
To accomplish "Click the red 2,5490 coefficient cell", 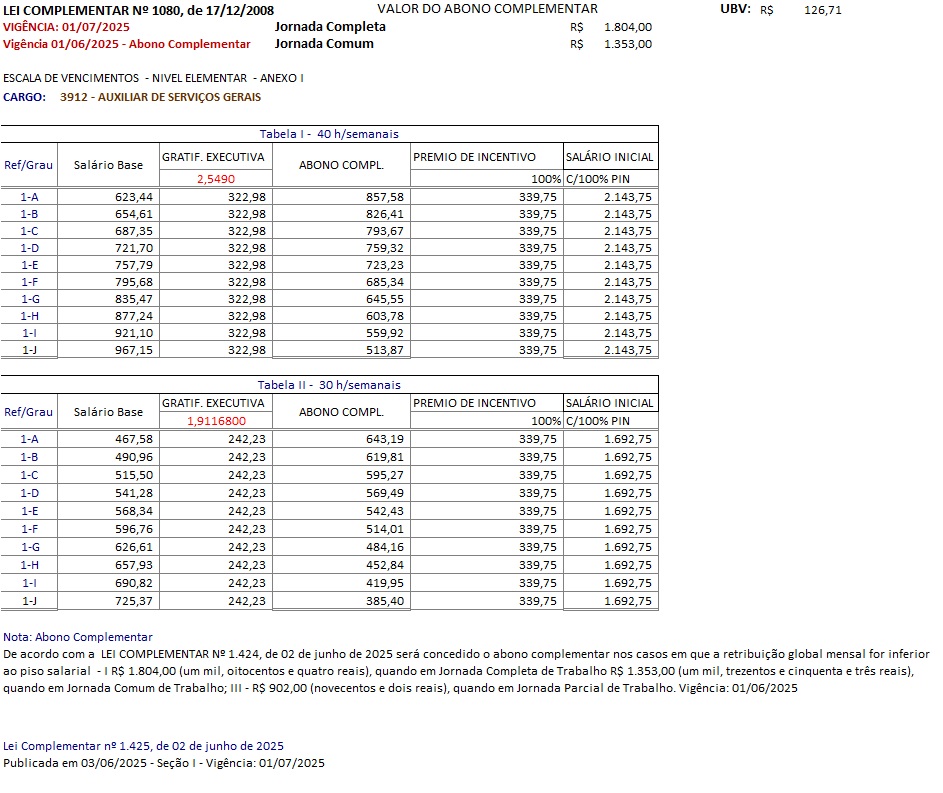I will pyautogui.click(x=215, y=178).
